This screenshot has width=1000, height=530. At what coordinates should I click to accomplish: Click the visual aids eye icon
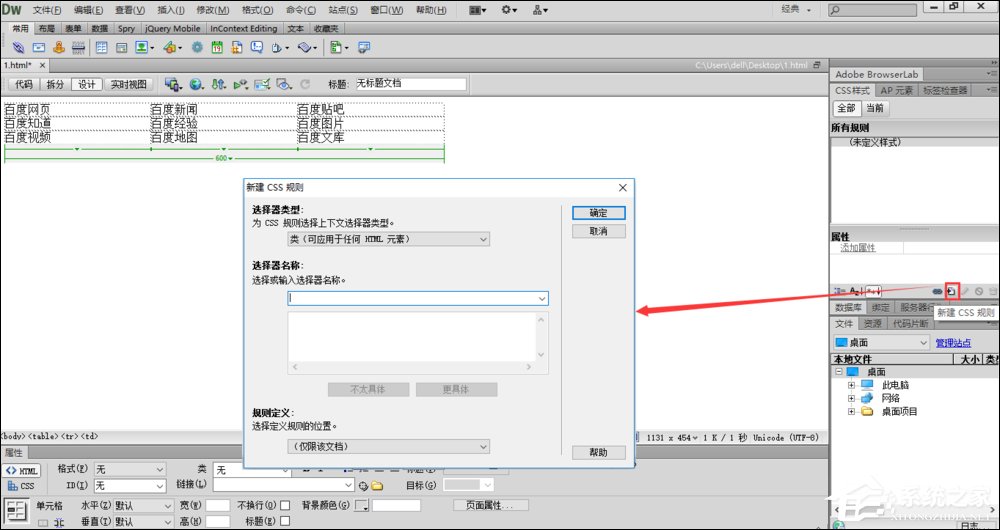point(284,84)
